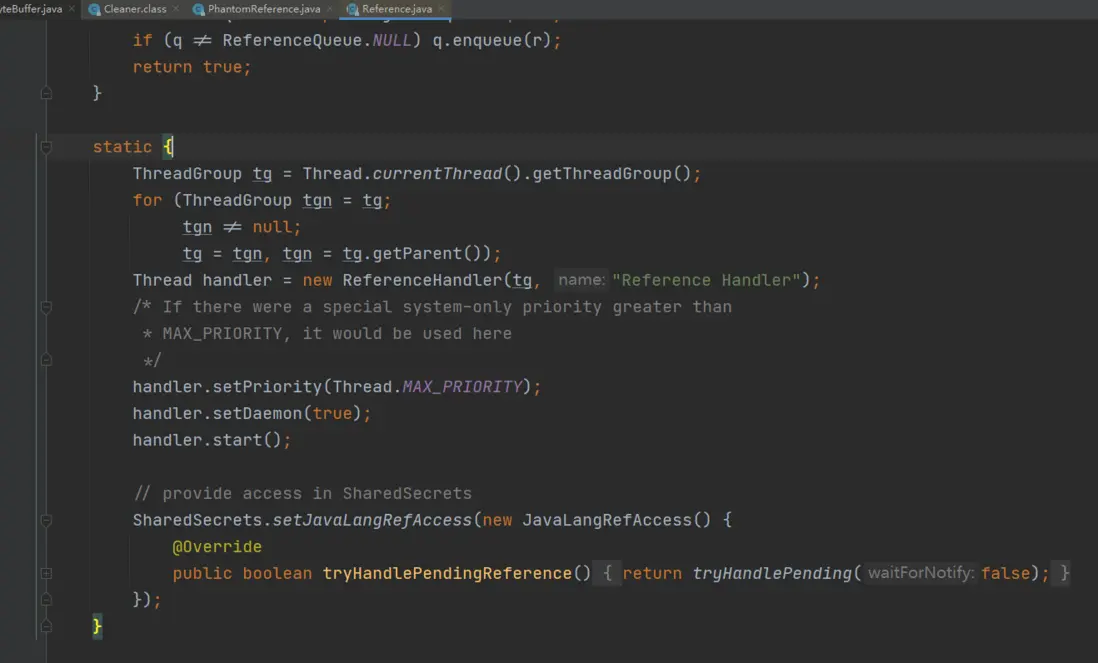This screenshot has height=663, width=1098.
Task: Click 'Thread handler' variable declaration
Action: [x=202, y=280]
